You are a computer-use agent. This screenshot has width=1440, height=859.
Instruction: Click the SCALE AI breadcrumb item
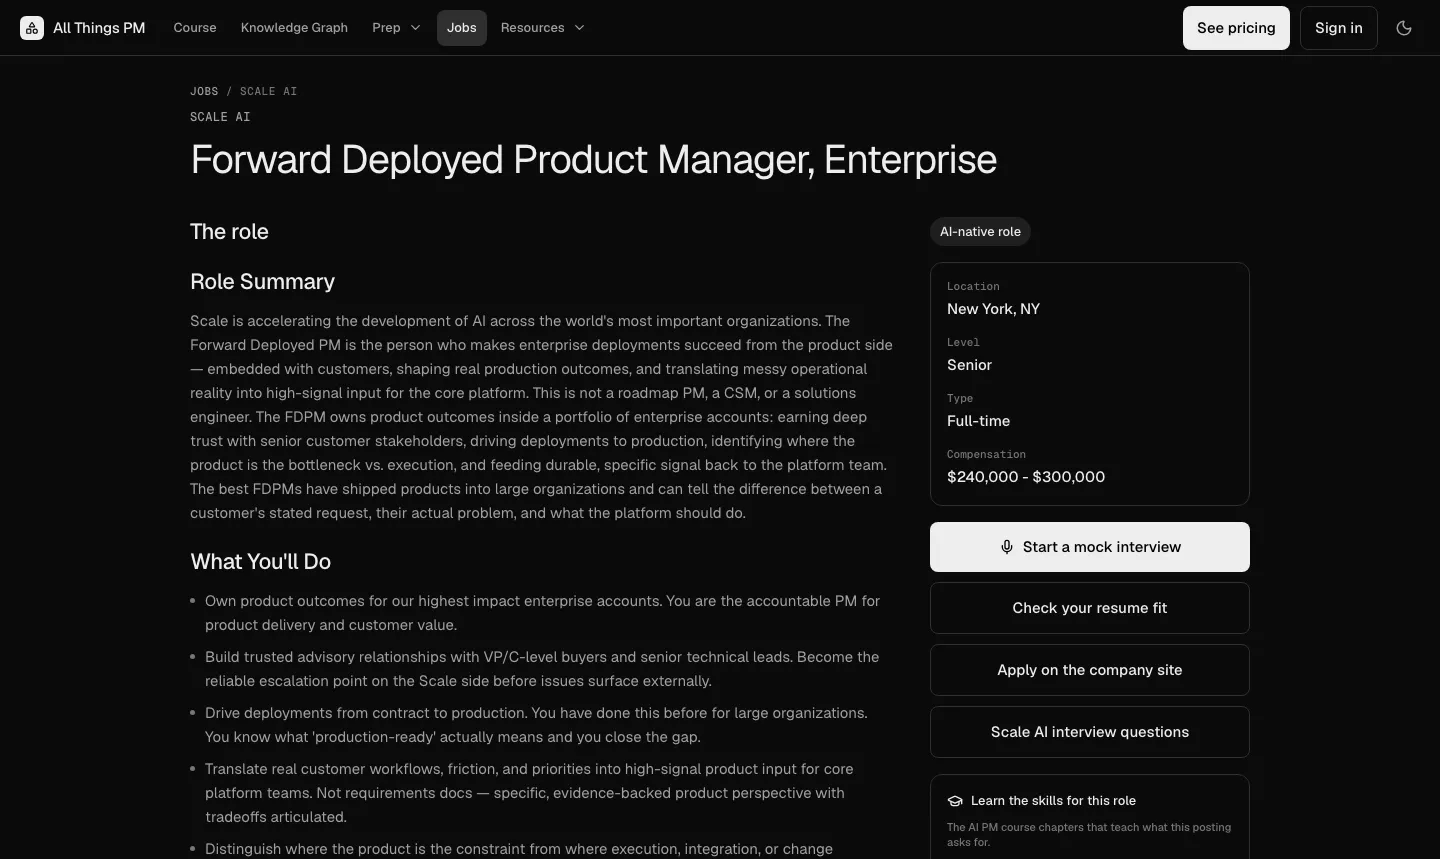point(268,91)
